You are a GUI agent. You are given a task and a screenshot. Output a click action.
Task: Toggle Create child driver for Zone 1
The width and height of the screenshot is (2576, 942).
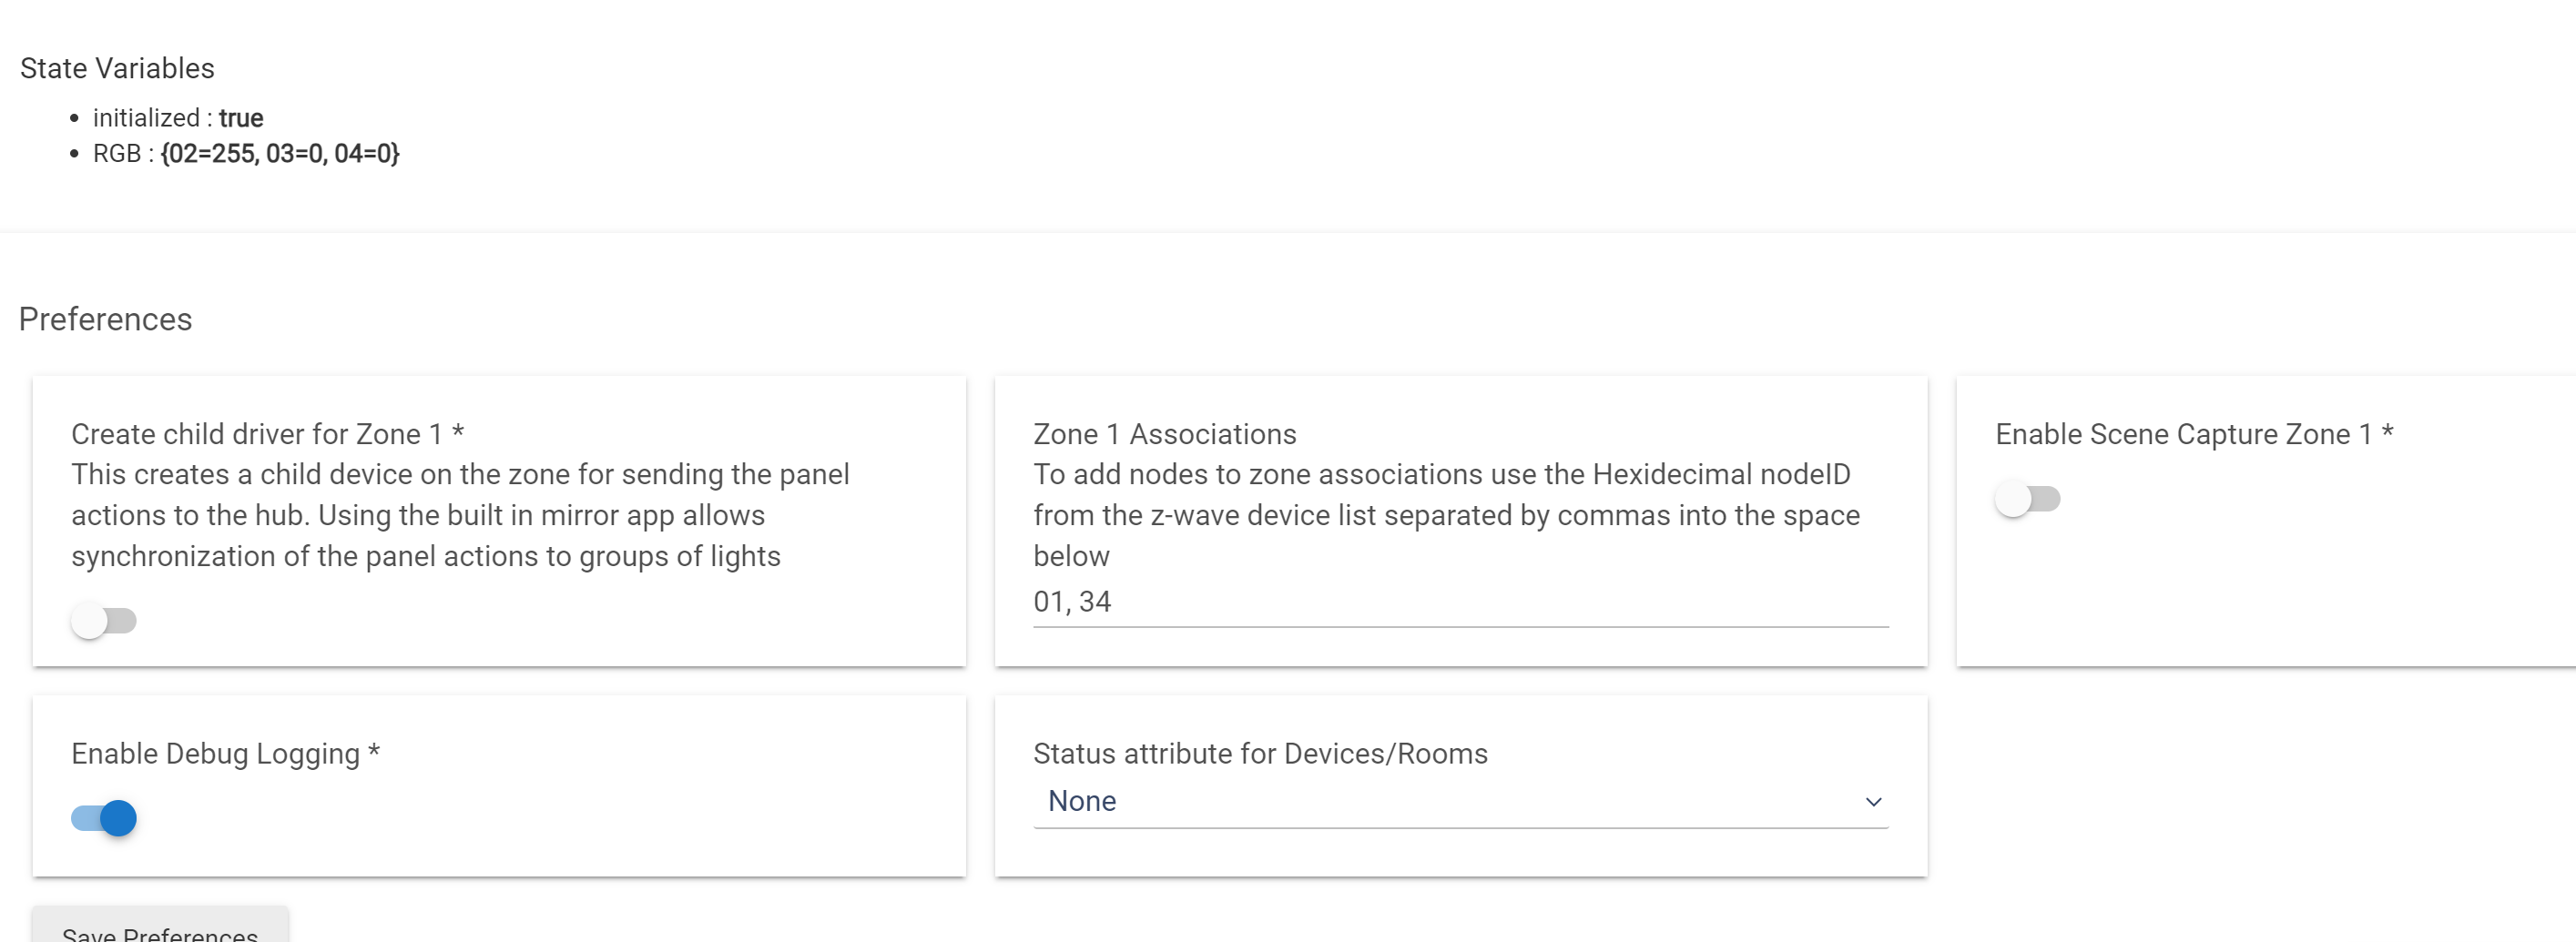coord(103,621)
